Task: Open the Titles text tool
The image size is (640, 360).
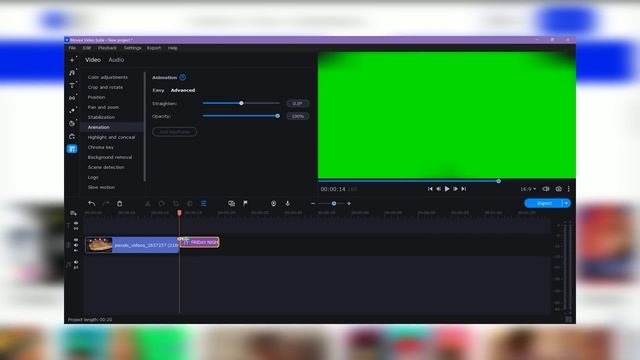Action: pos(72,85)
